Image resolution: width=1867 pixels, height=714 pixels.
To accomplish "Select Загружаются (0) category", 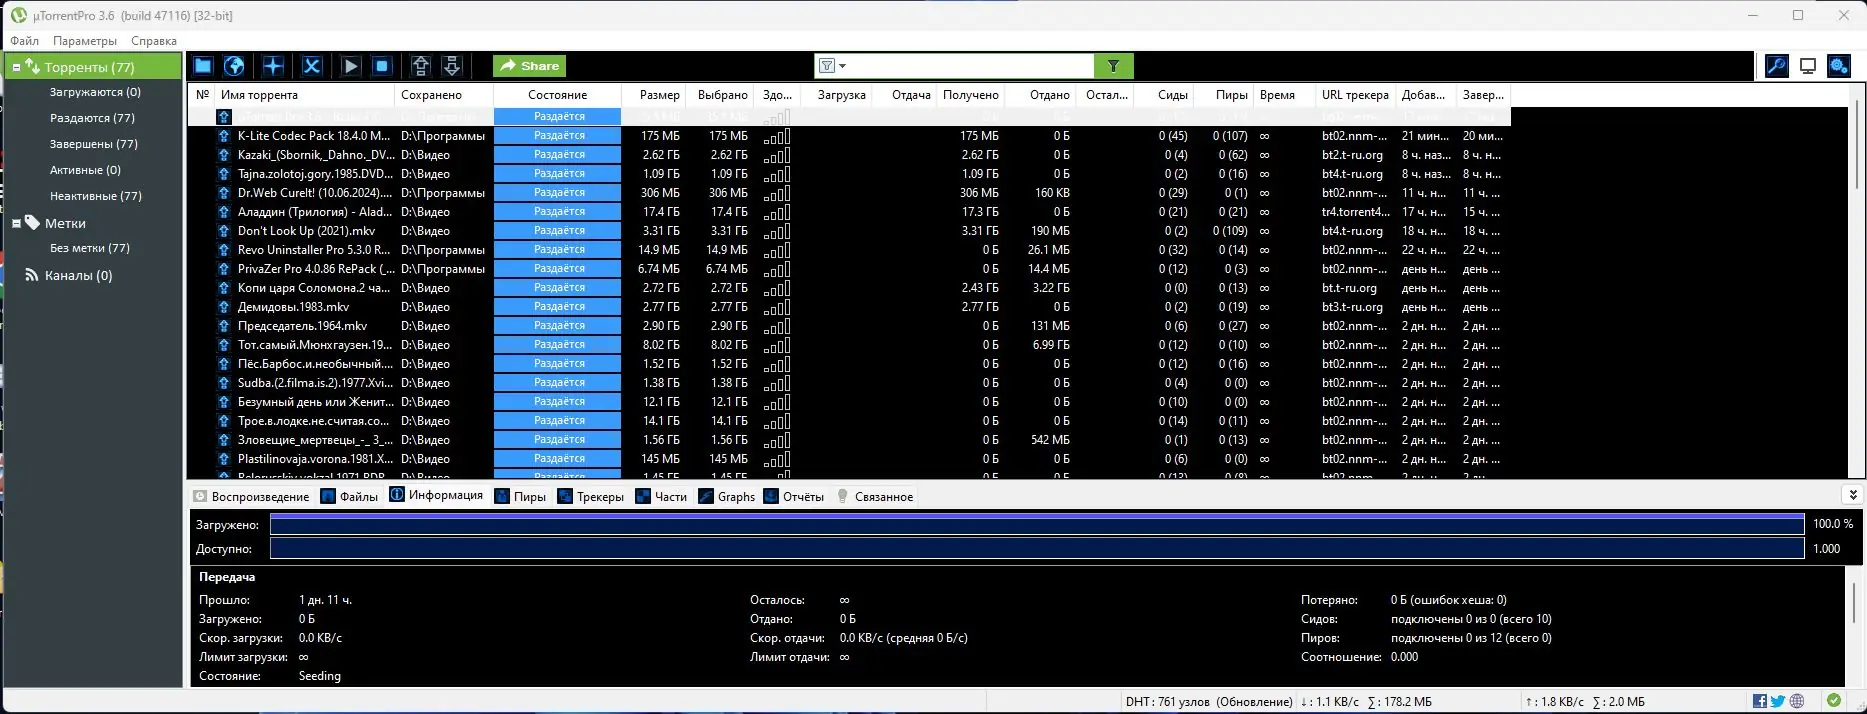I will coord(95,92).
